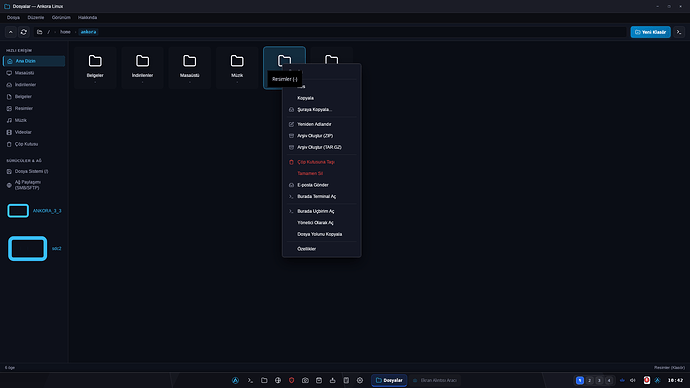
Task: Open İndirilenler from the sidebar
Action: click(34, 85)
